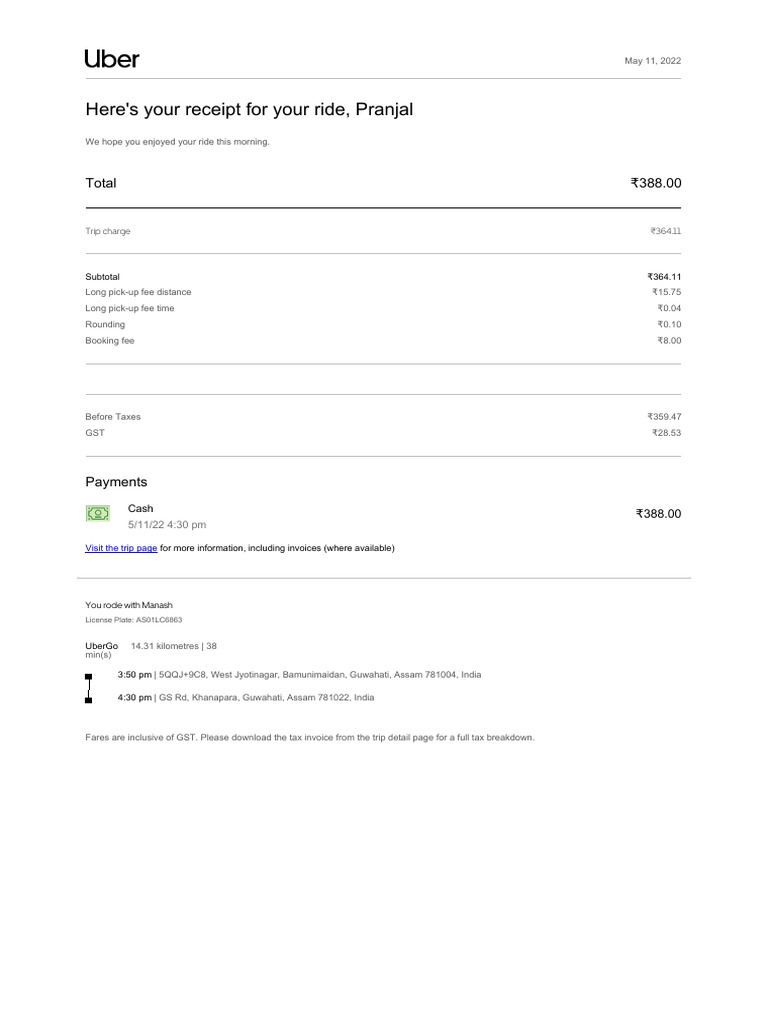Click the Trip charge row label
This screenshot has height=1024, width=768.
(x=108, y=231)
